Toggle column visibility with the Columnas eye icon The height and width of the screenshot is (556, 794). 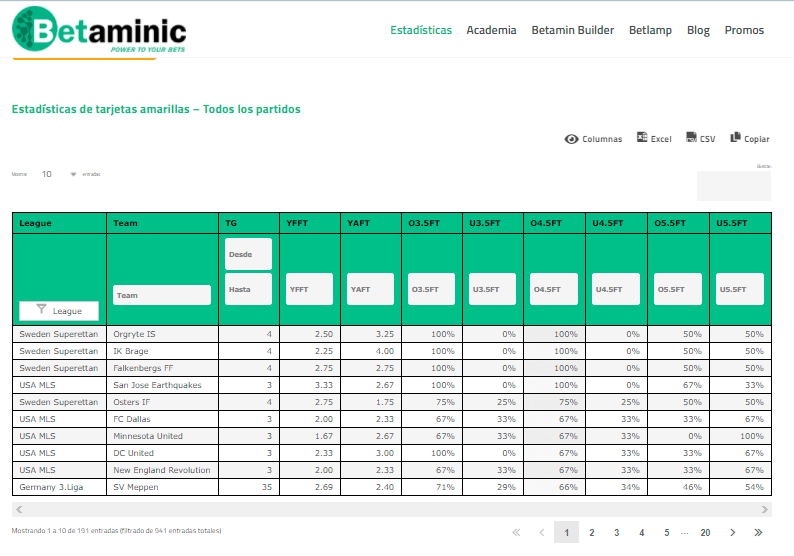(571, 139)
